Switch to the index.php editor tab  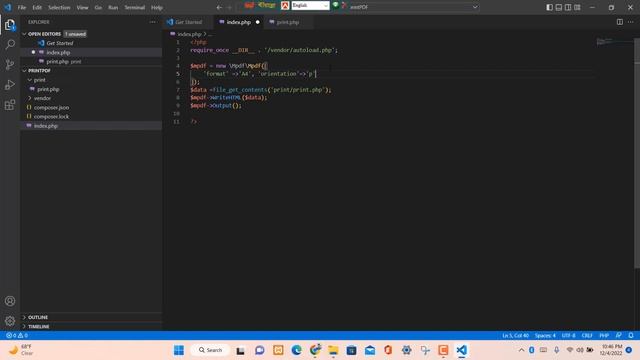[239, 22]
